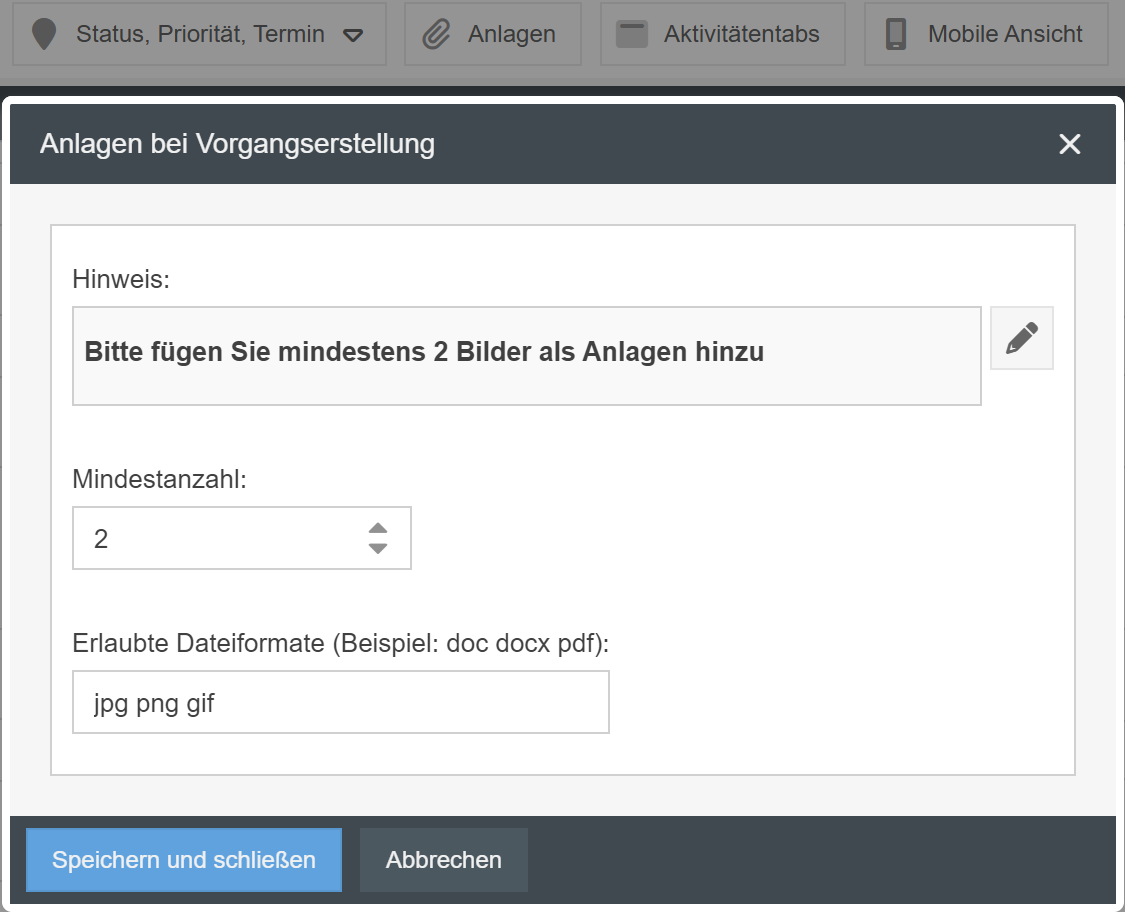The height and width of the screenshot is (912, 1125).
Task: Click the Hinweis text box
Action: (526, 356)
